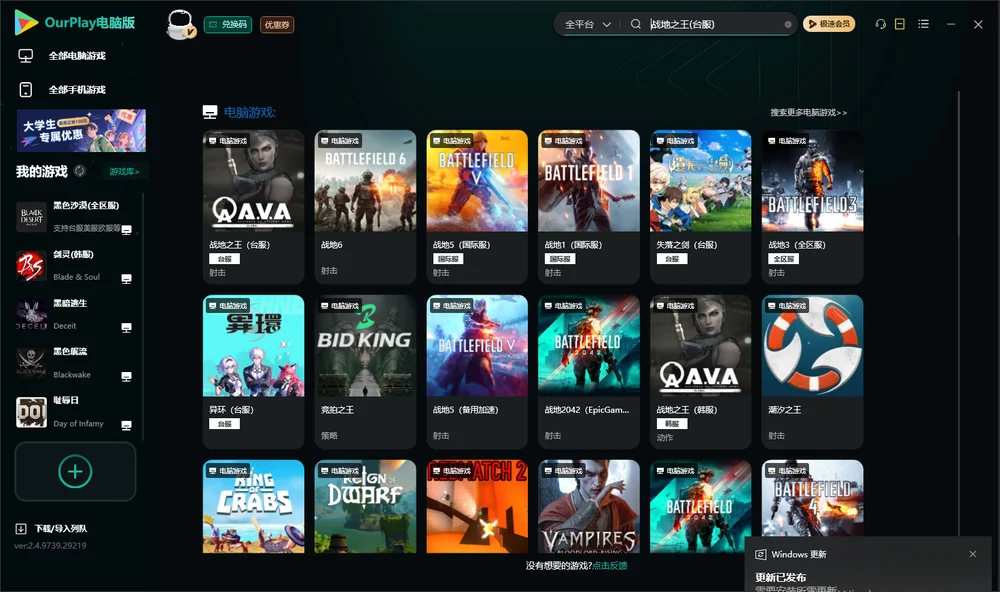The width and height of the screenshot is (1000, 592).
Task: Open the 游戏库 link
Action: tap(124, 172)
